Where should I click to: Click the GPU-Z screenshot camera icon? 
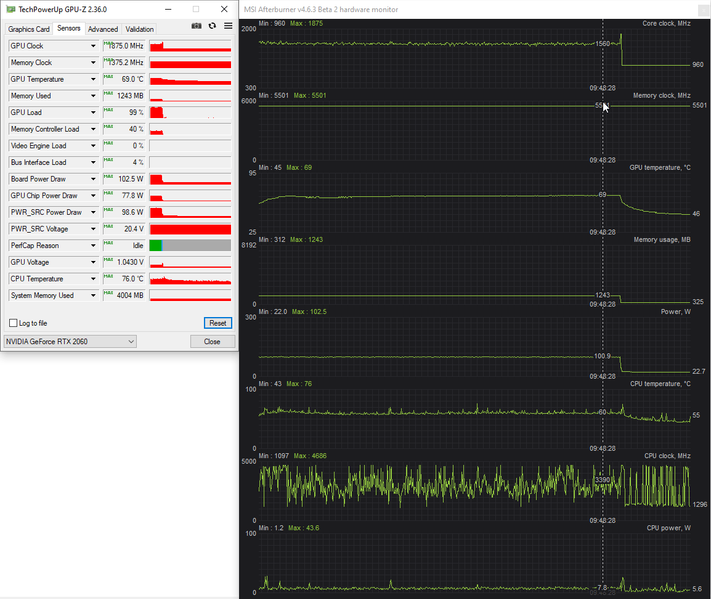pos(196,26)
